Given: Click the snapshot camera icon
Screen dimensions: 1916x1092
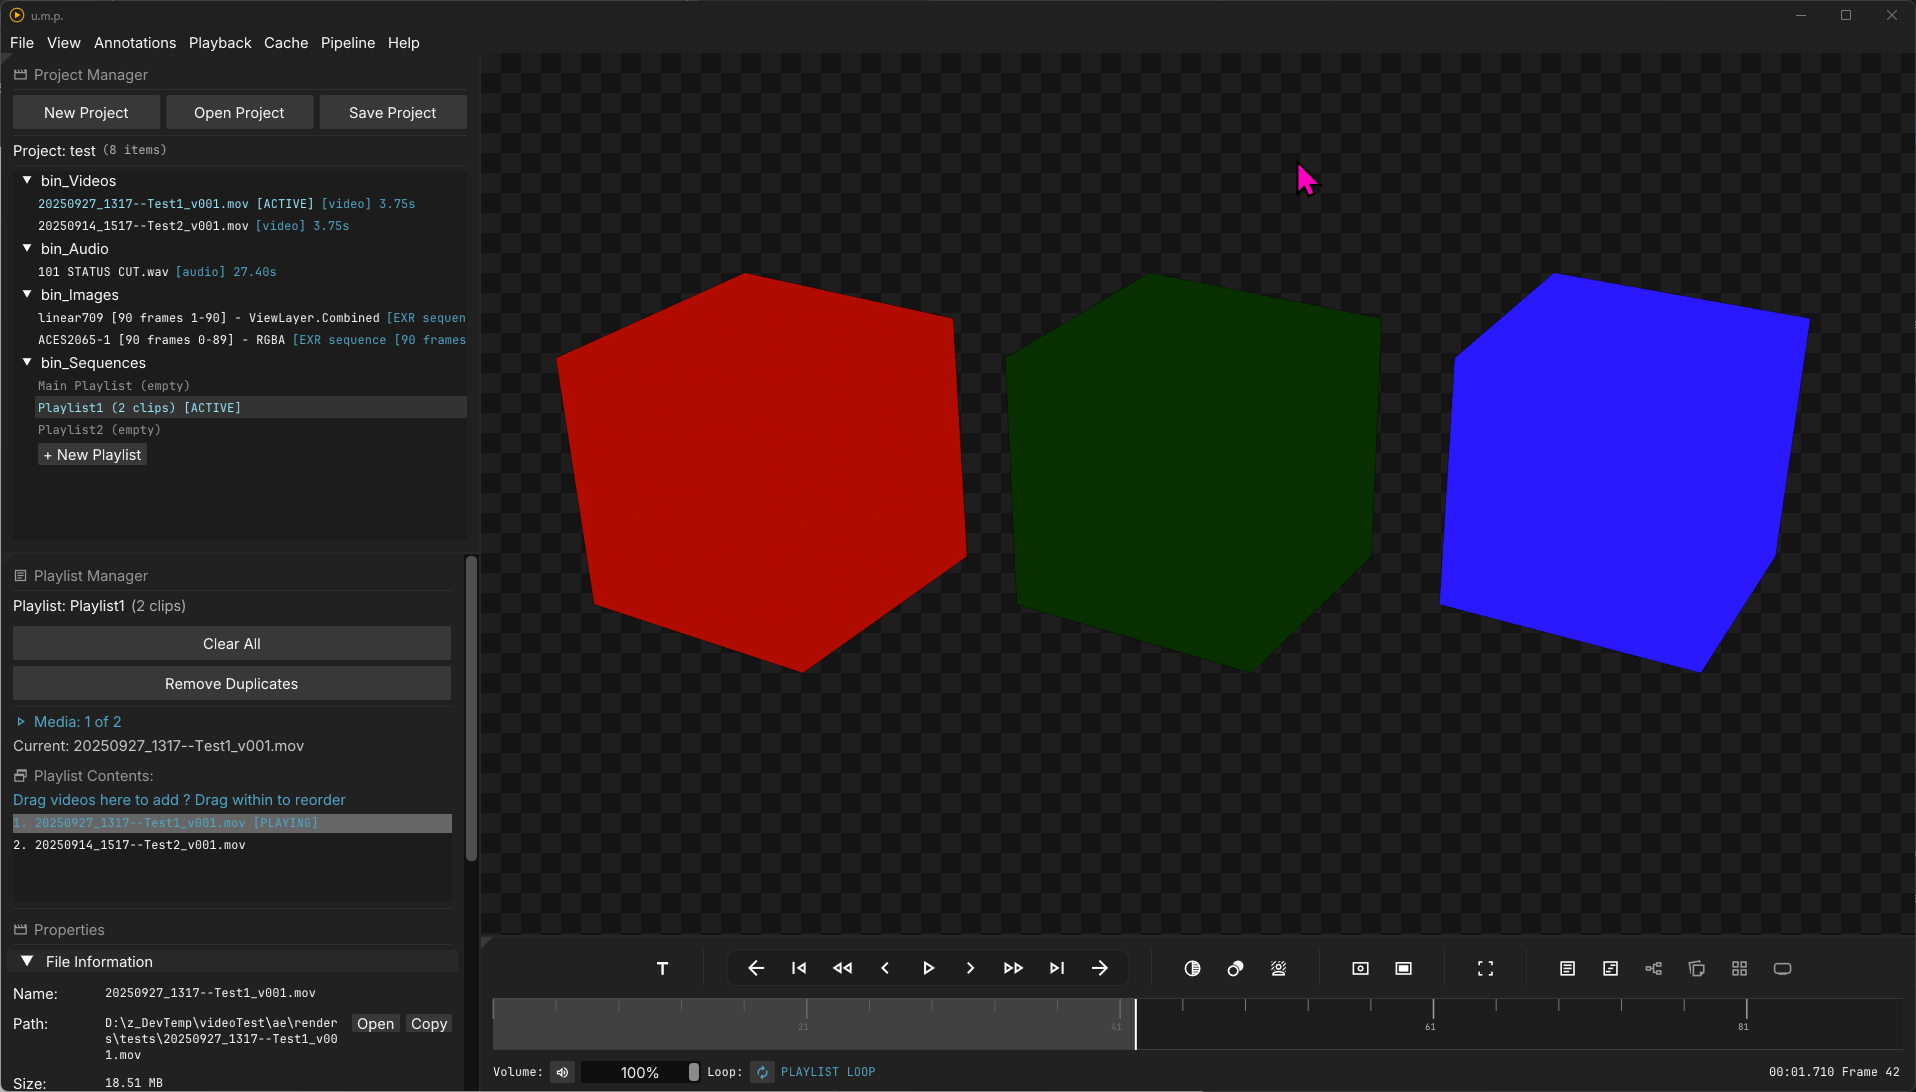Looking at the screenshot, I should (x=1360, y=968).
